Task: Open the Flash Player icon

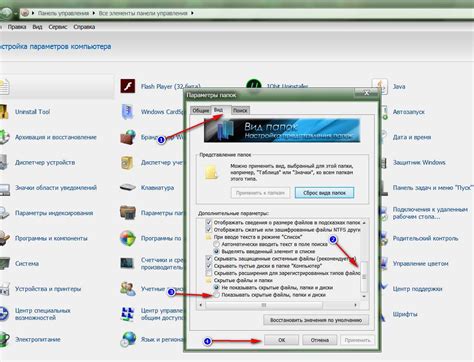Action: pyautogui.click(x=128, y=86)
